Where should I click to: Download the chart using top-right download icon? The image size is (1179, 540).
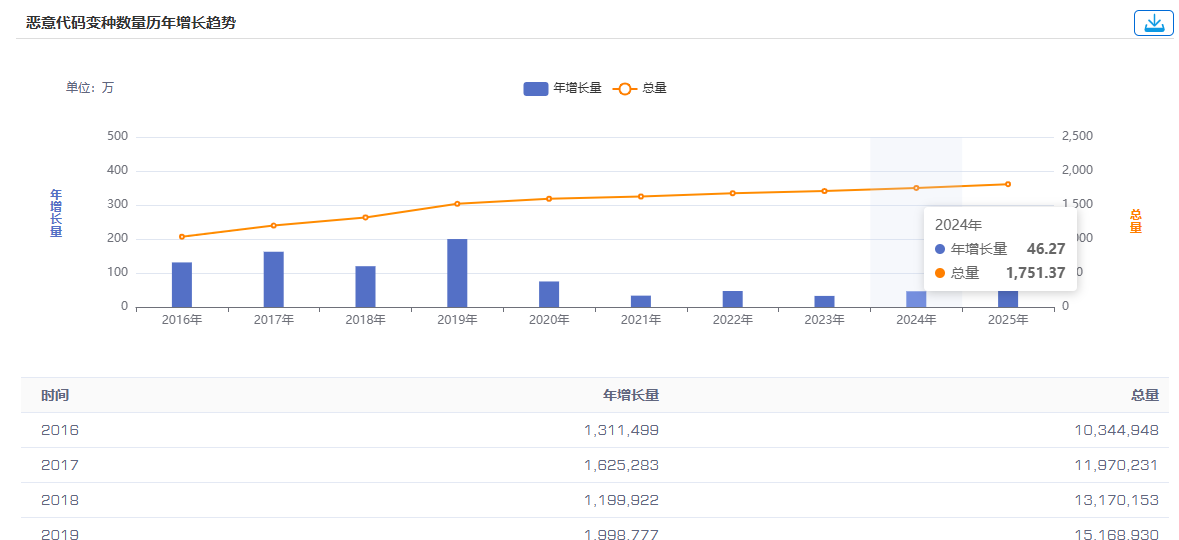[x=1153, y=23]
